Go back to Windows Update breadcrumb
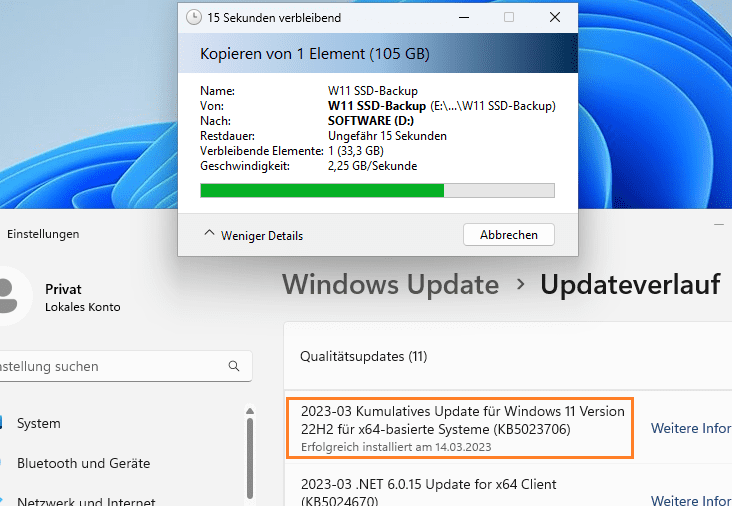Viewport: 732px width, 506px height. pyautogui.click(x=390, y=284)
